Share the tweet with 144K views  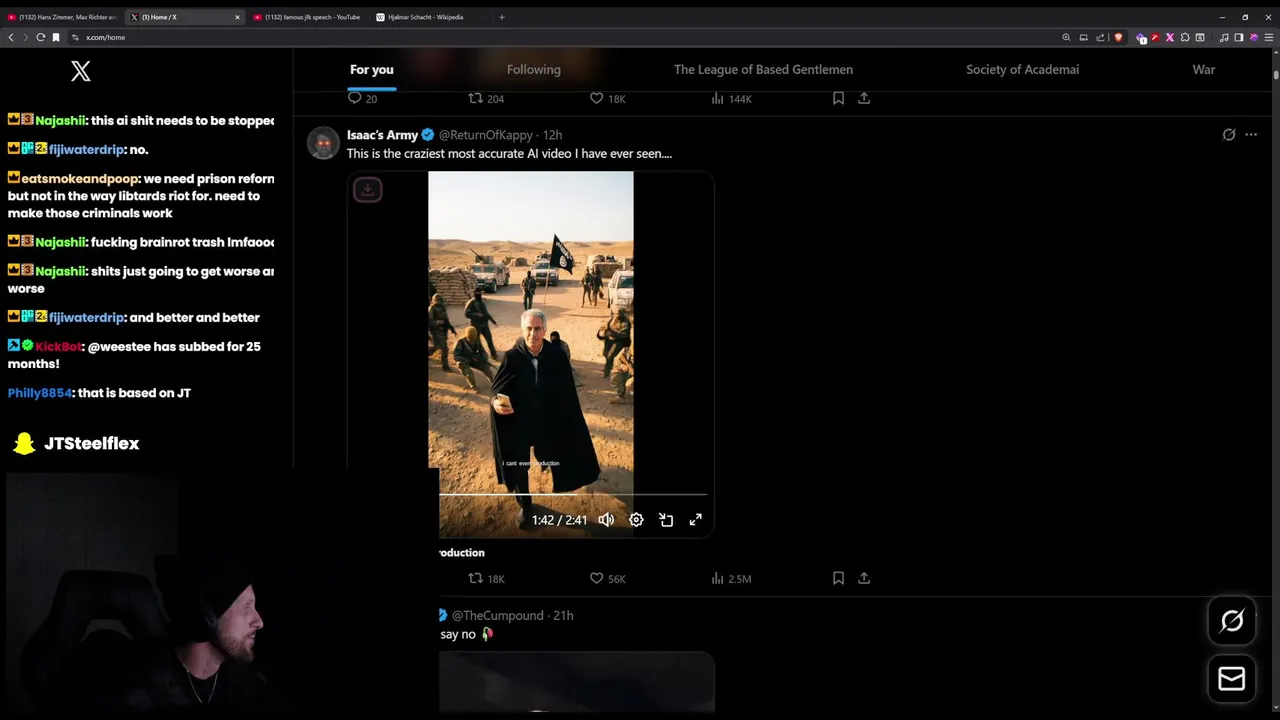864,98
